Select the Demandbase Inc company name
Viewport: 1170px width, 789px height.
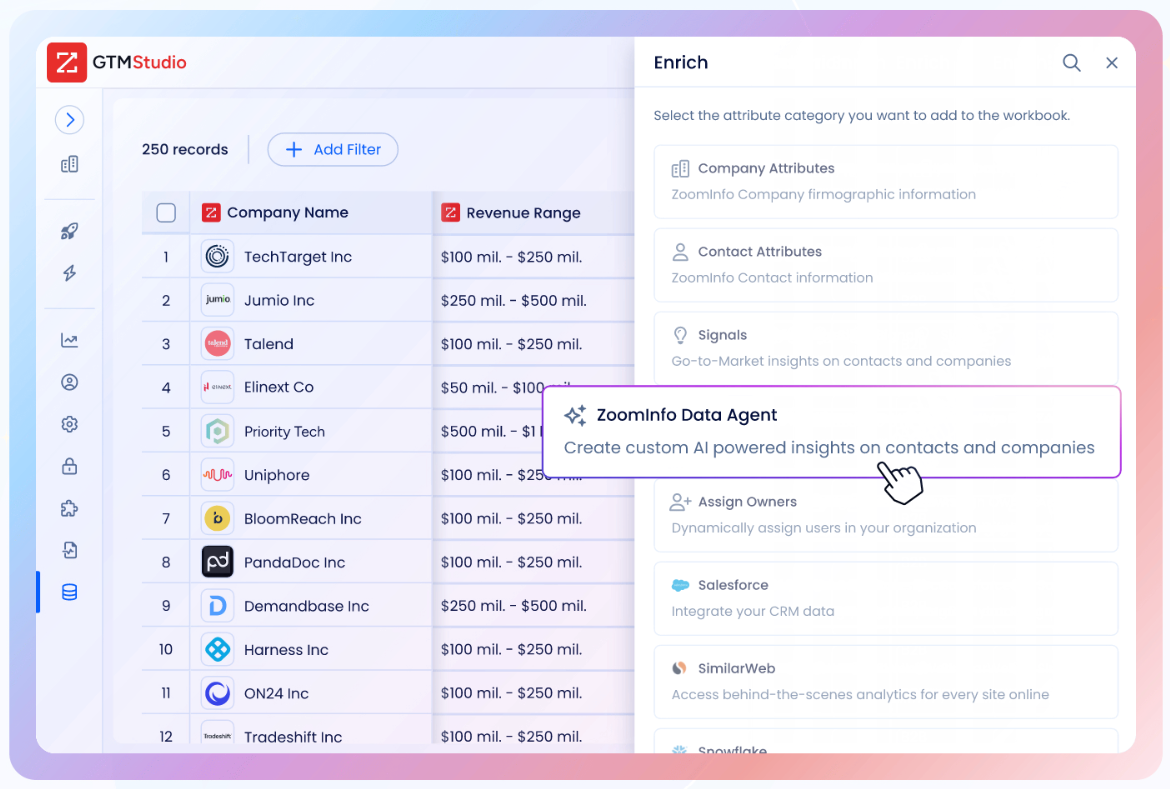pos(307,606)
